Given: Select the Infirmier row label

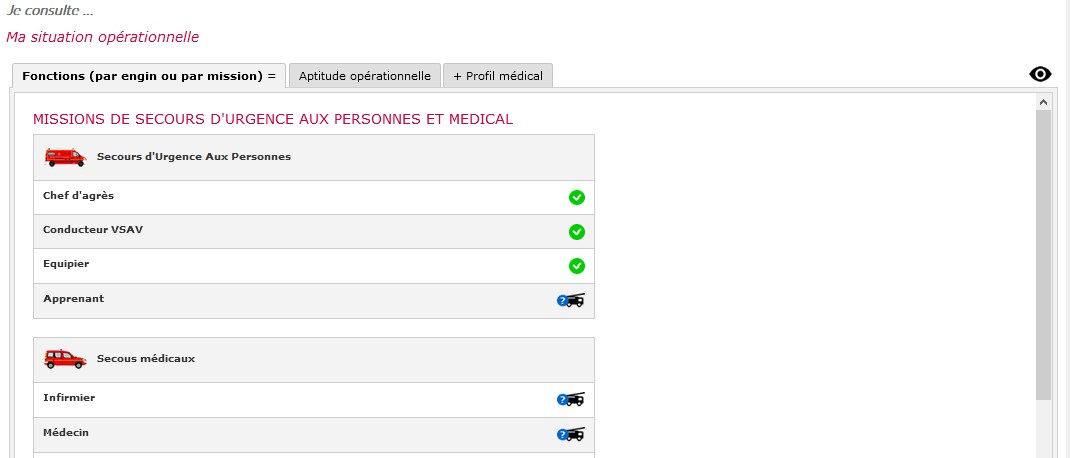Looking at the screenshot, I should [69, 397].
